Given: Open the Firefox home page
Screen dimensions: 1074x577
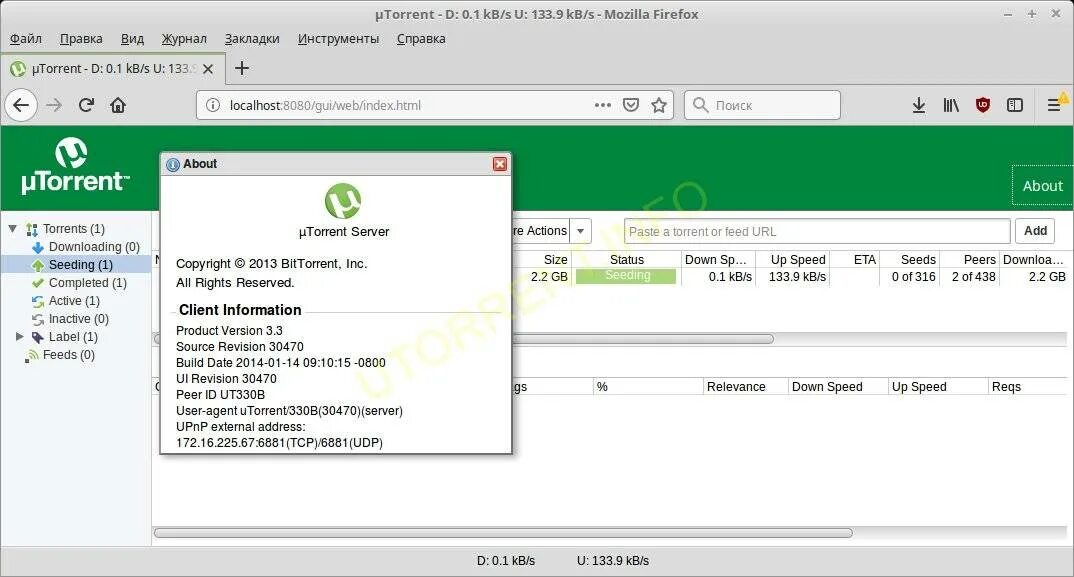Looking at the screenshot, I should [118, 105].
